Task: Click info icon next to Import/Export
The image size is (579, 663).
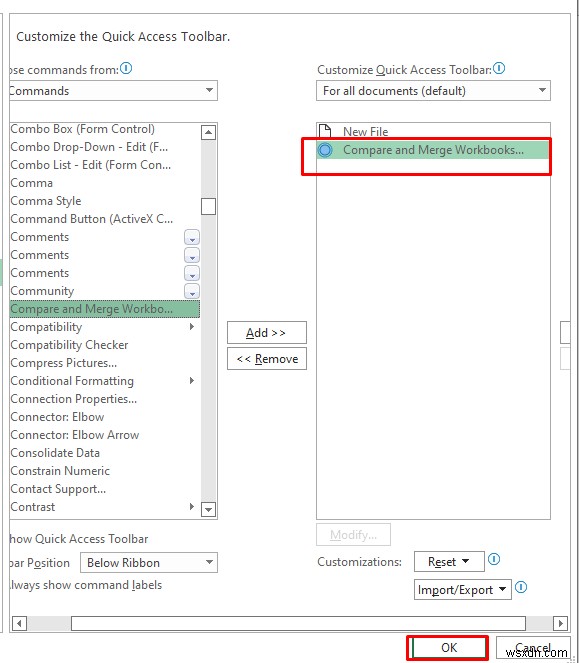Action: [x=521, y=587]
